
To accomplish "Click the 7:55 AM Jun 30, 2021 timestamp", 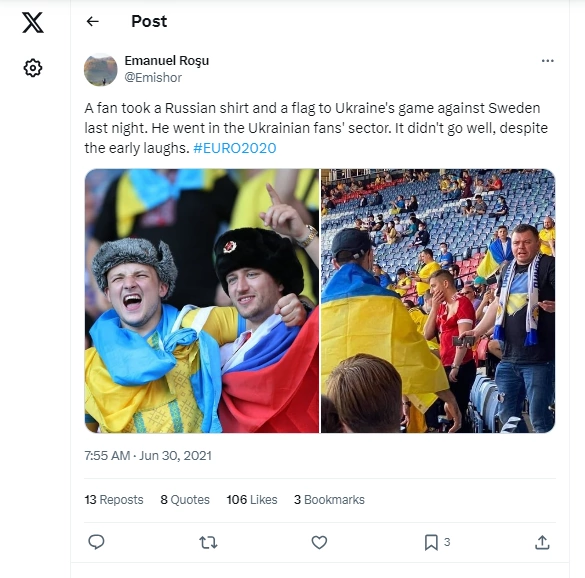I will pos(148,456).
